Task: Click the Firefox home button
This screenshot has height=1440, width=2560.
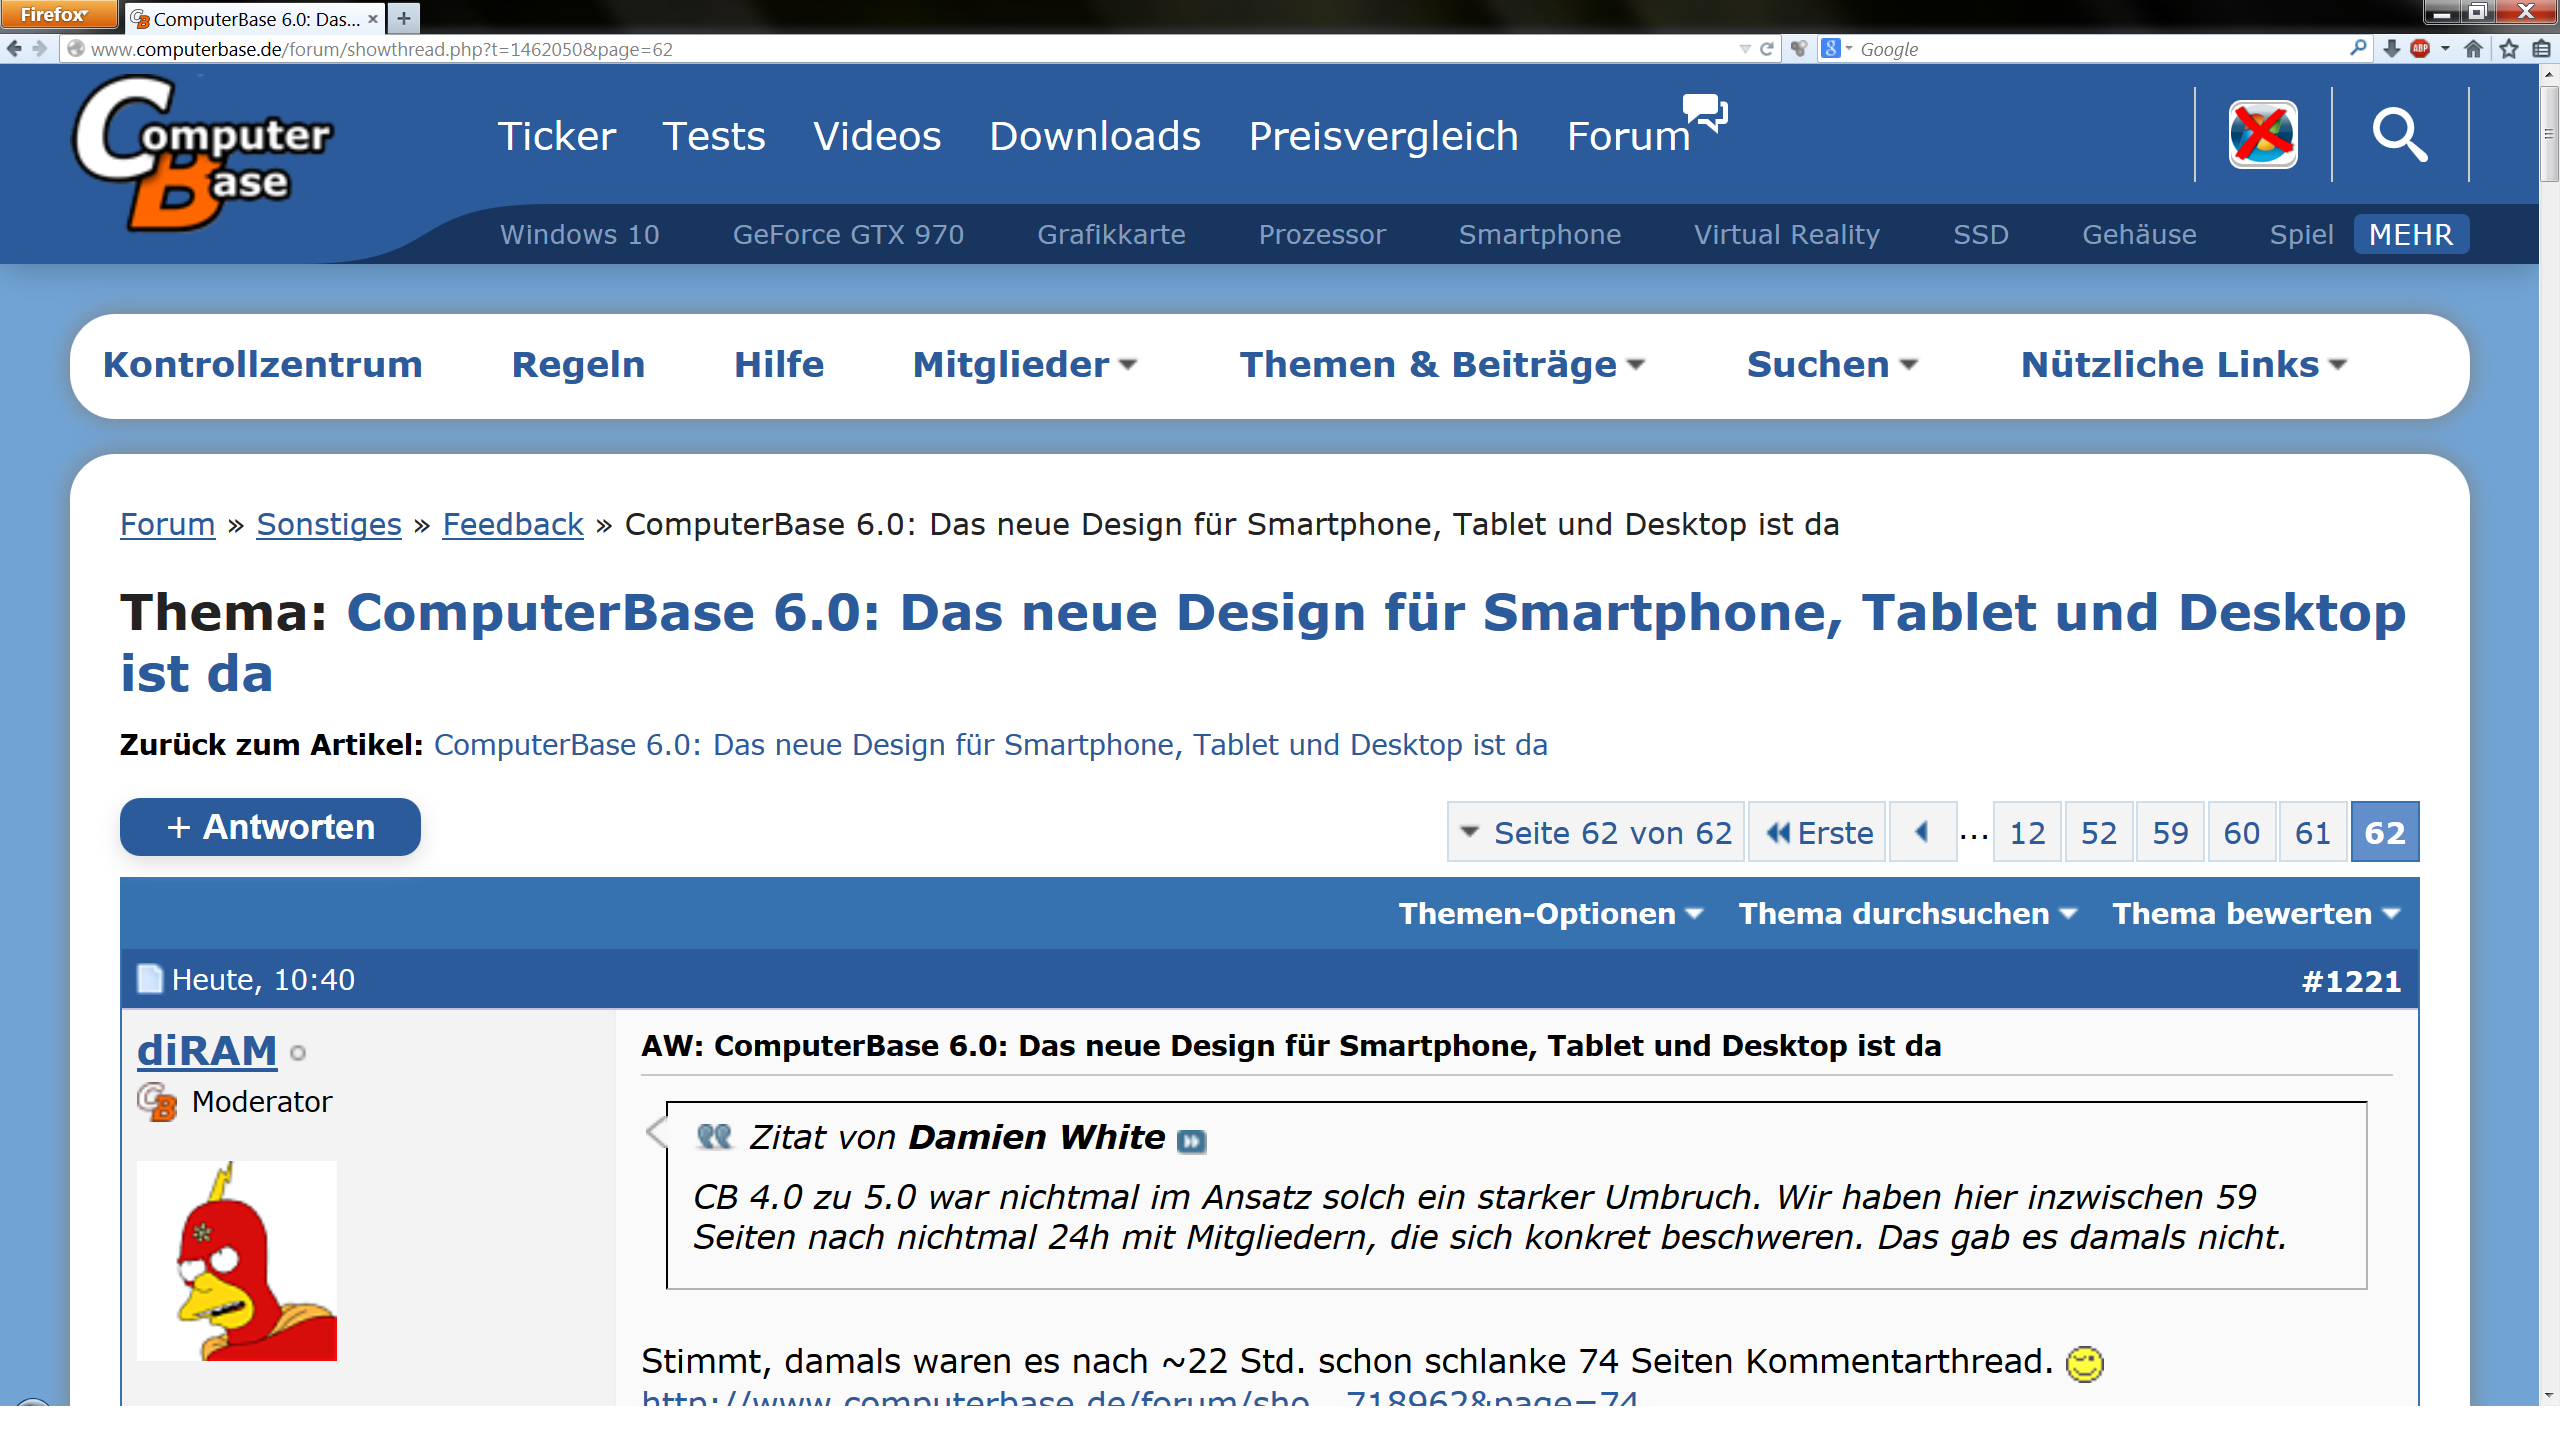Action: tap(2474, 48)
